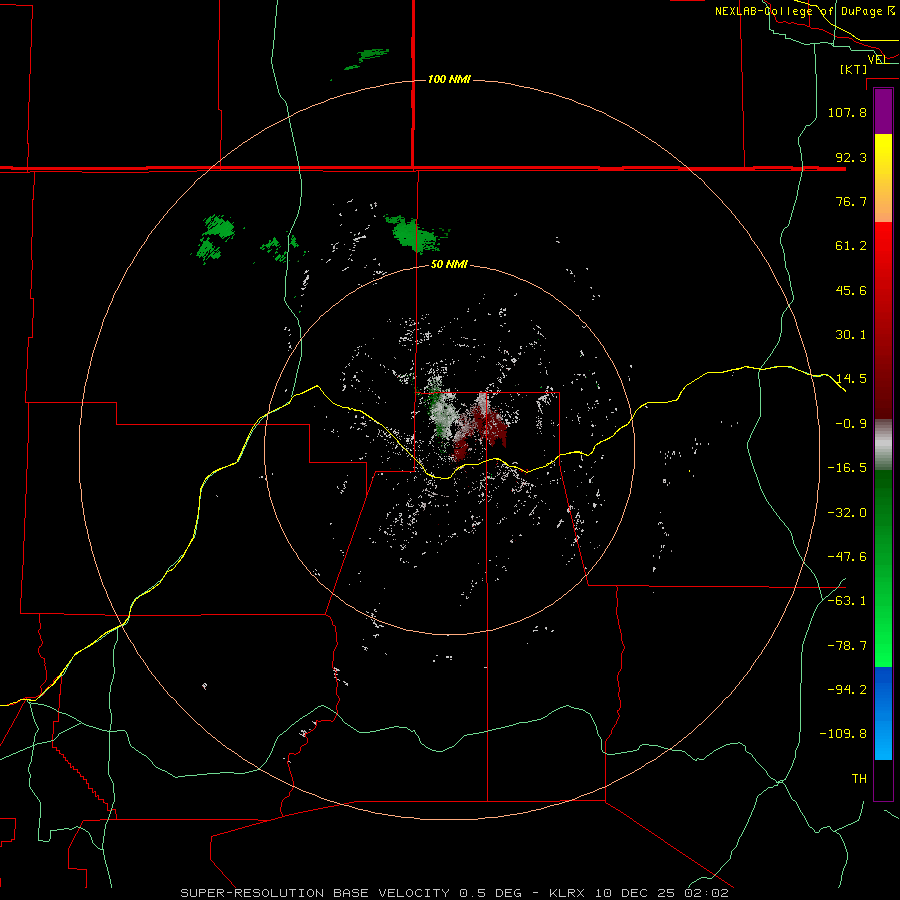Click the TH label on the legend
This screenshot has width=900, height=900.
tap(859, 779)
